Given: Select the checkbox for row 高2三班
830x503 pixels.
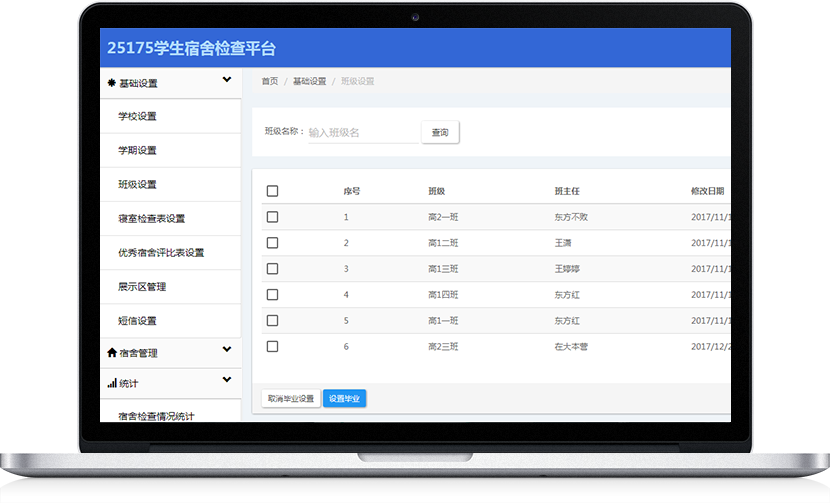Looking at the screenshot, I should pyautogui.click(x=272, y=346).
